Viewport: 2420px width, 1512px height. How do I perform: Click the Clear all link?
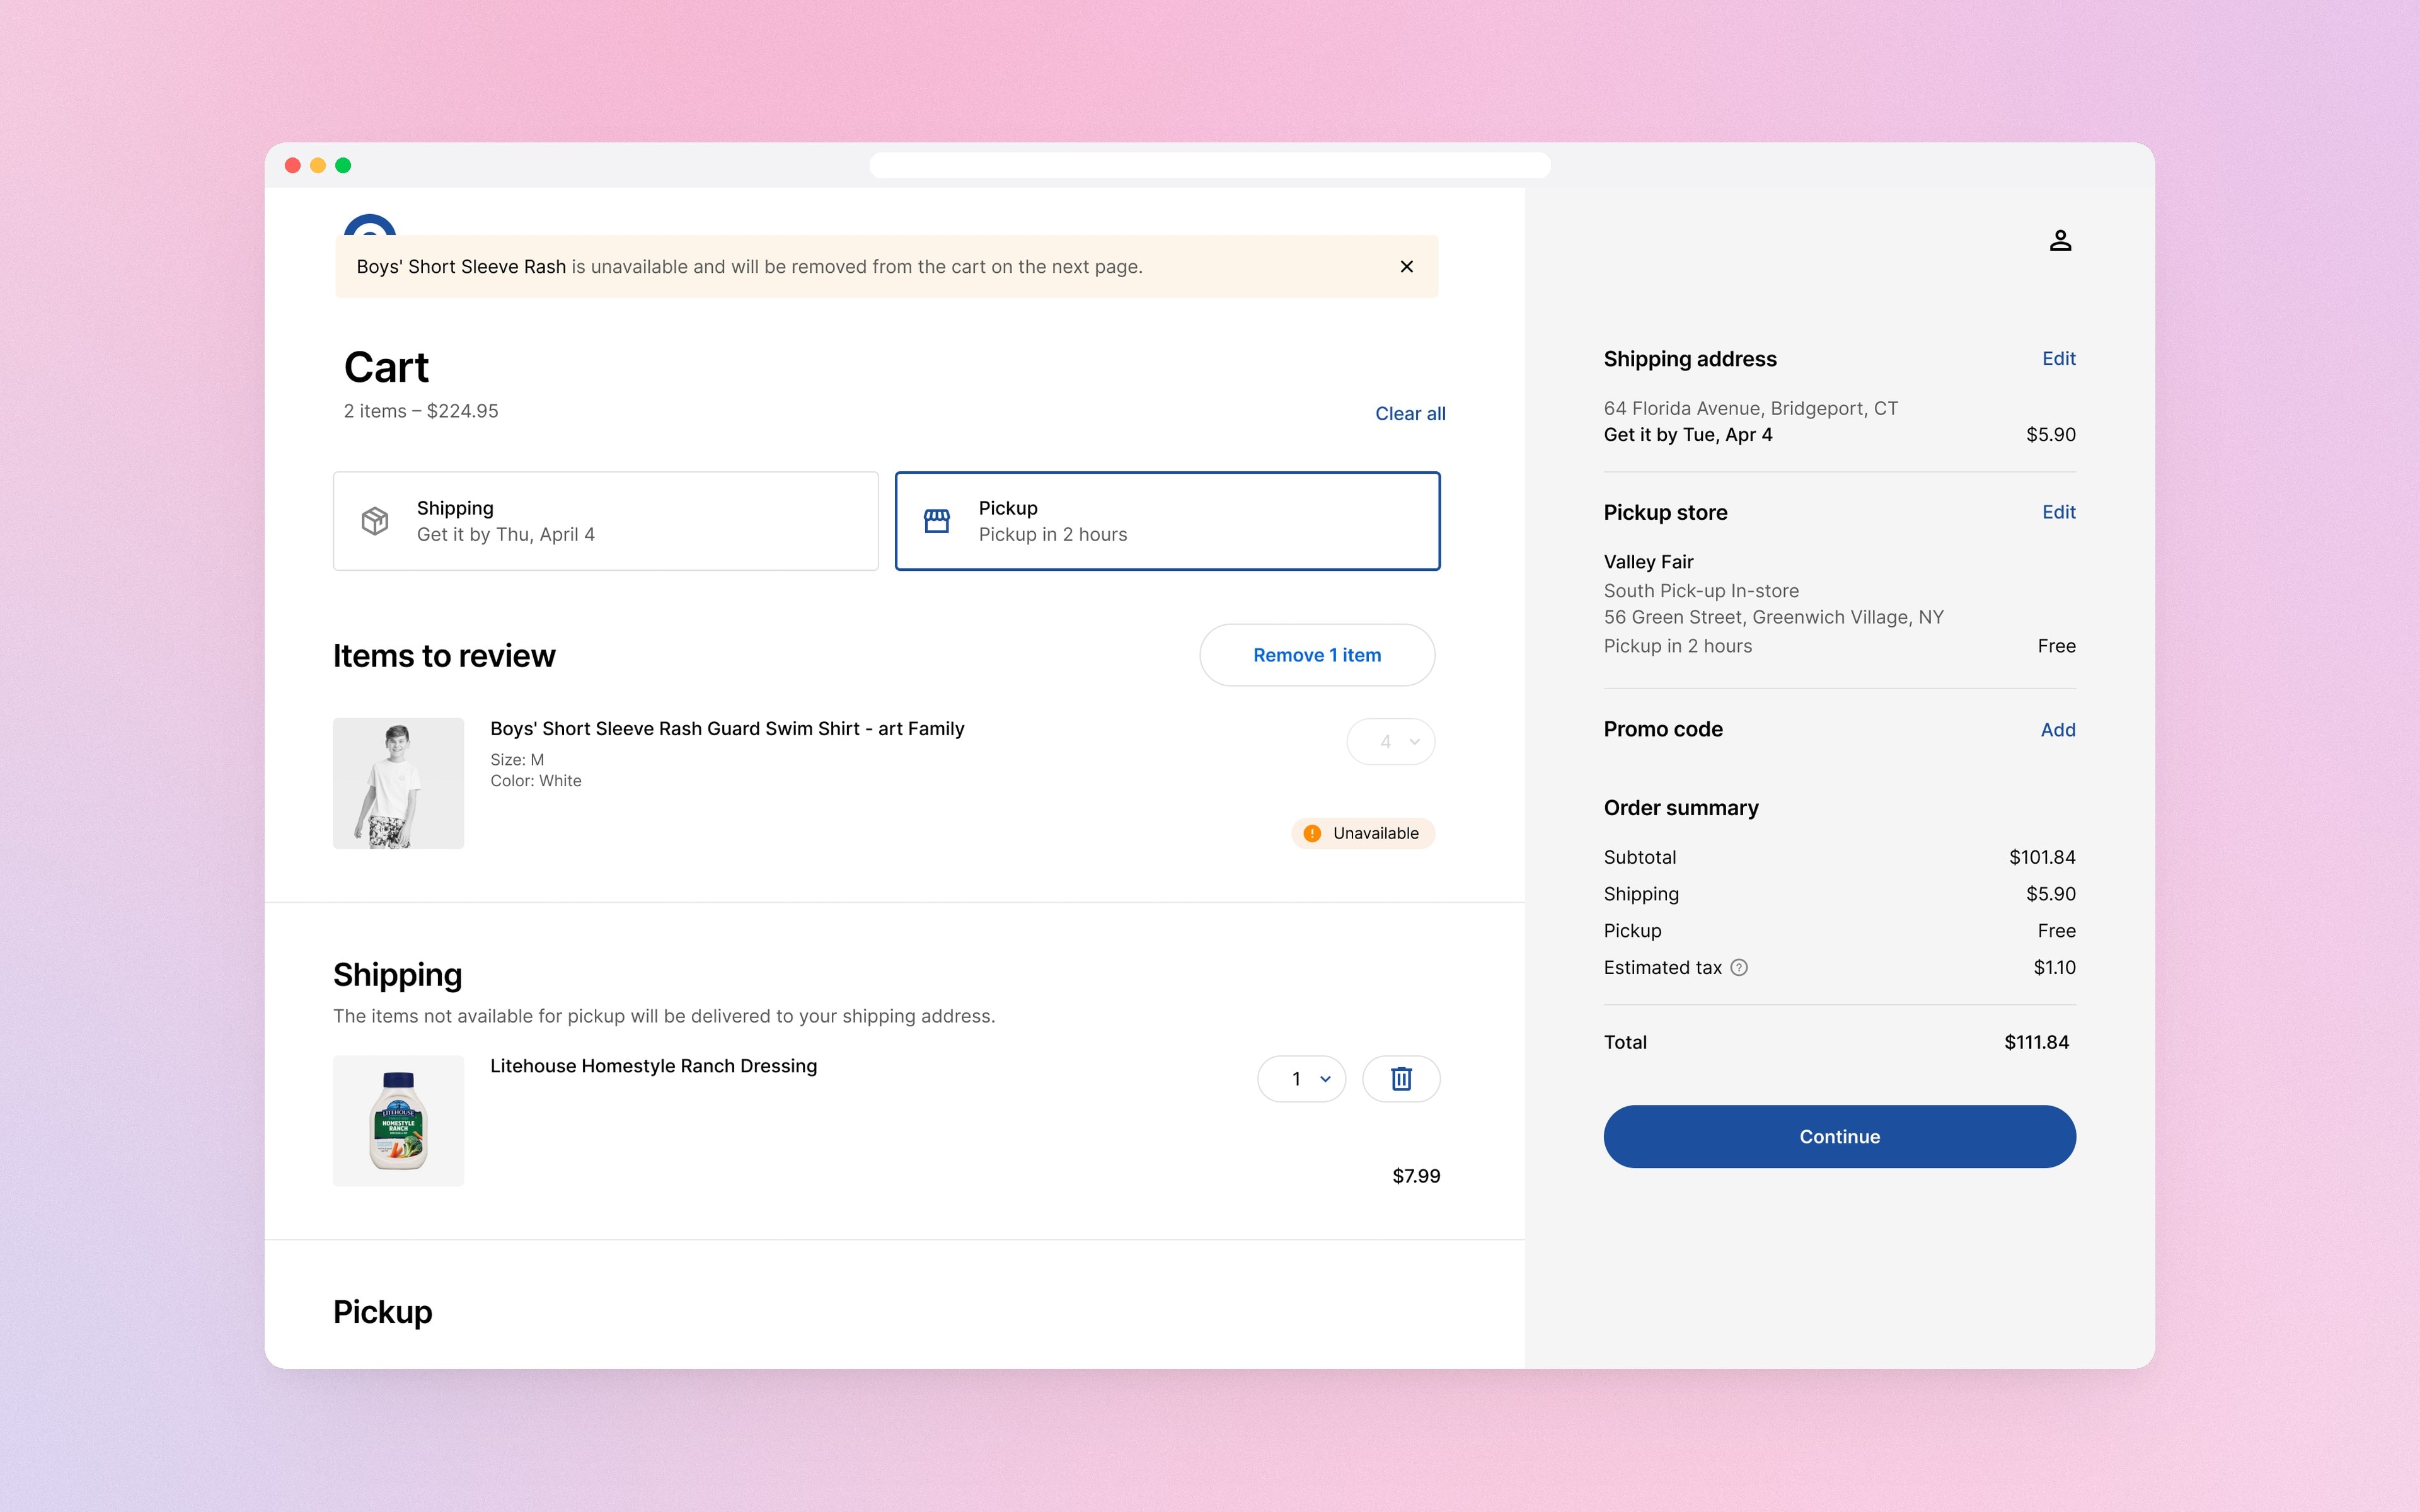tap(1410, 413)
